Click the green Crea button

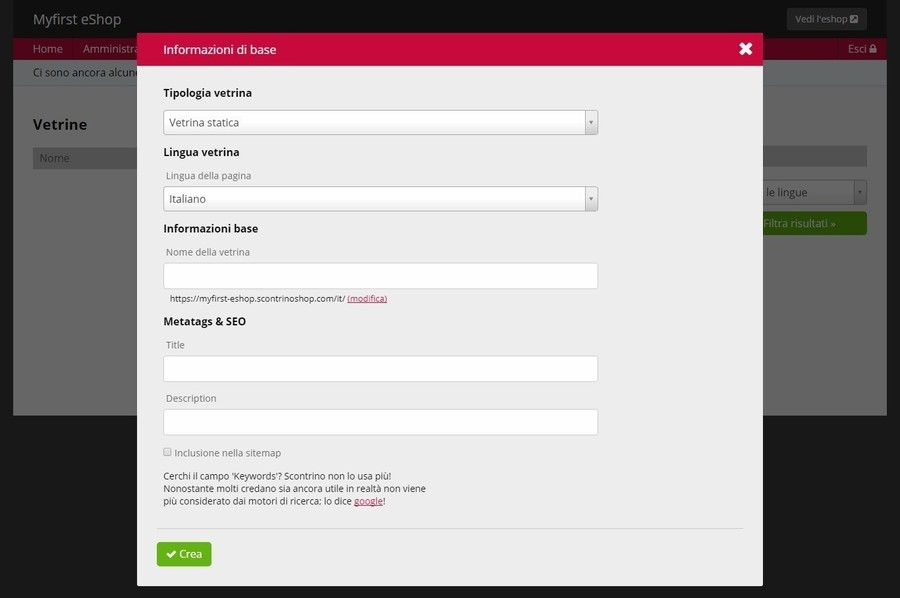coord(184,554)
